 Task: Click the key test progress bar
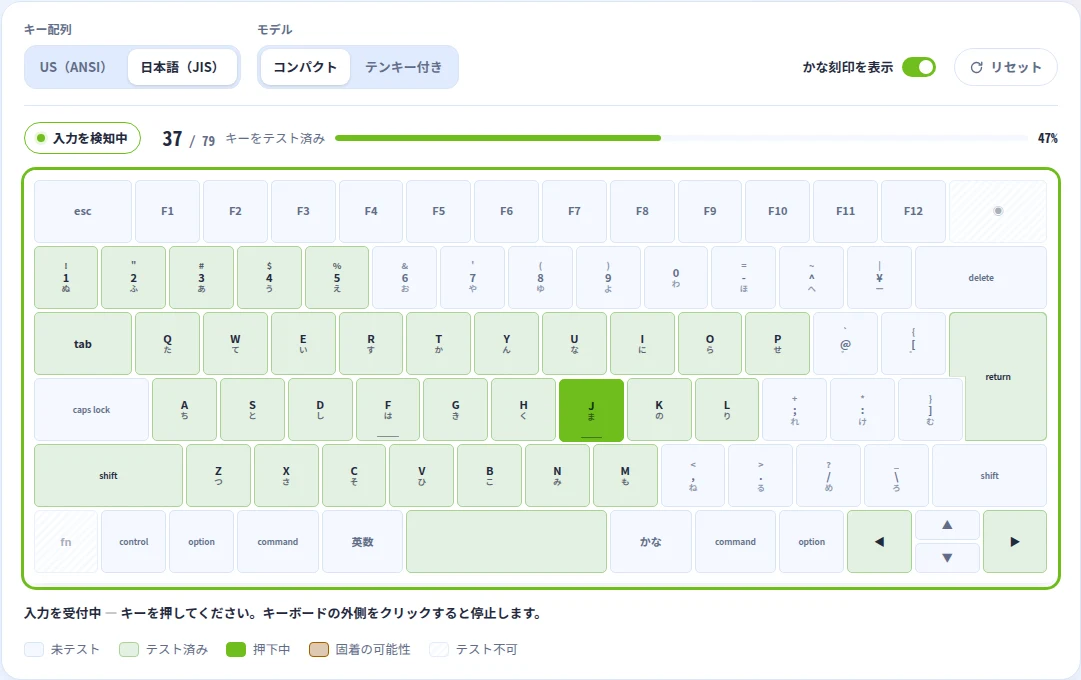point(681,138)
